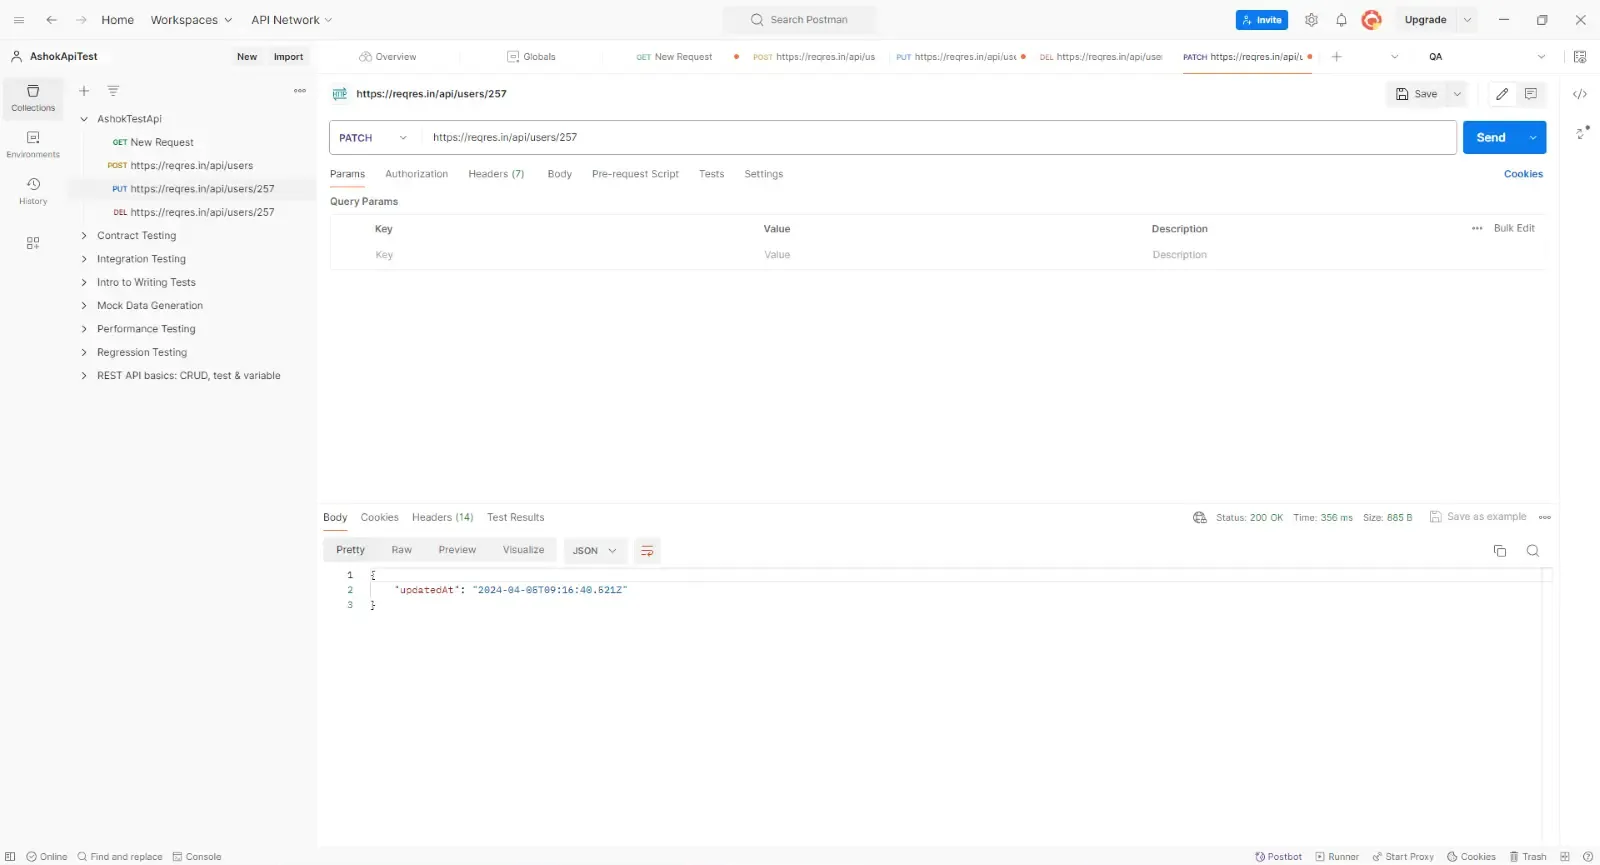This screenshot has width=1600, height=865.
Task: Create new collection with plus icon
Action: click(84, 91)
